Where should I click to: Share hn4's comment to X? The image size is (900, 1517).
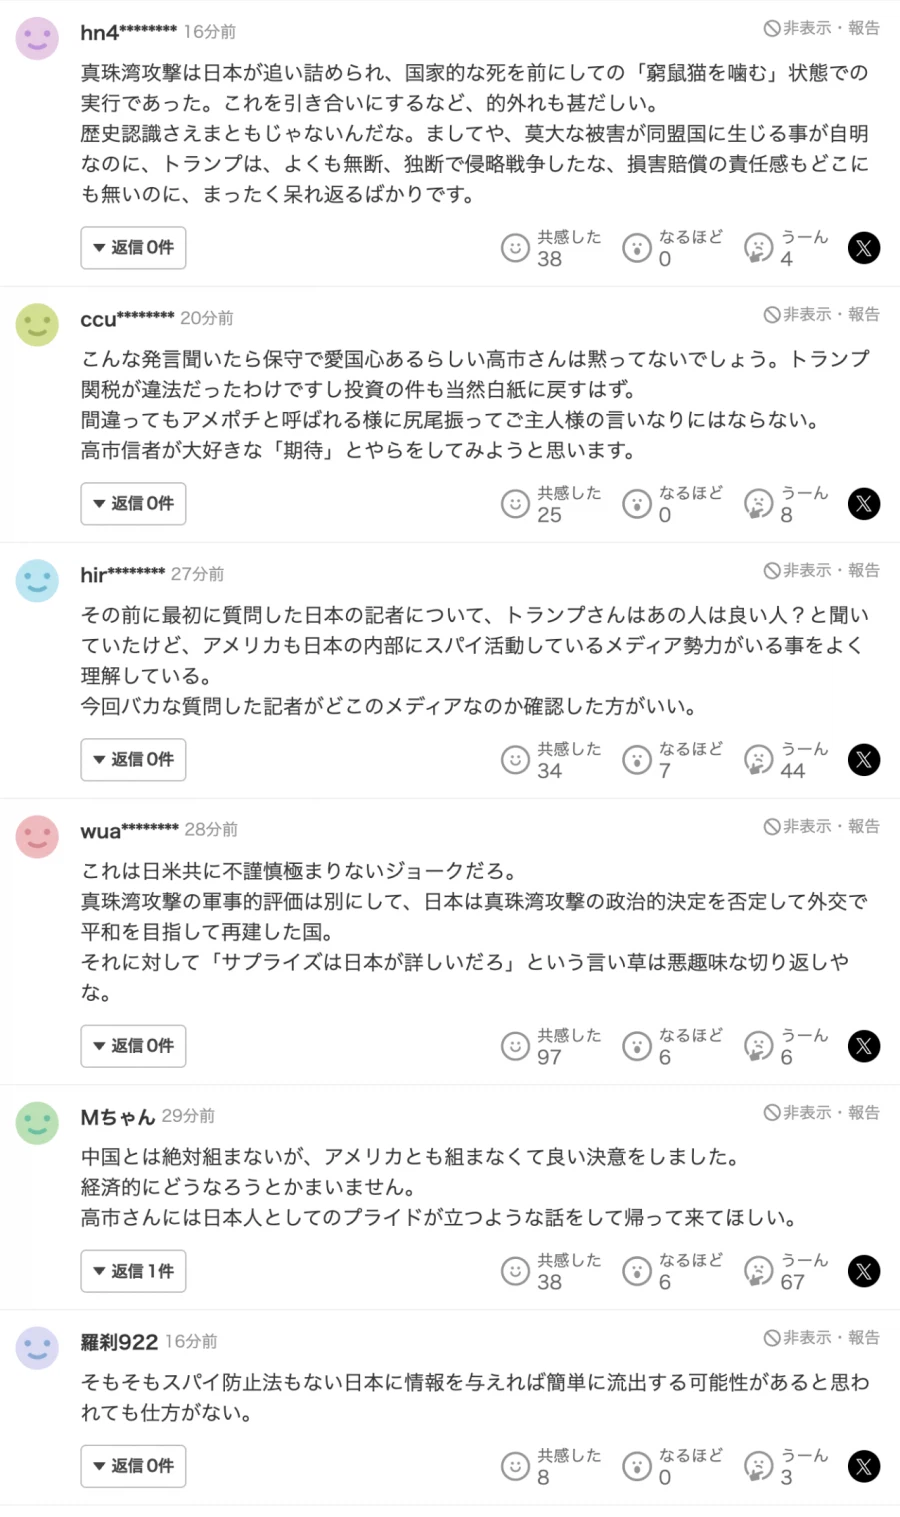coord(863,248)
